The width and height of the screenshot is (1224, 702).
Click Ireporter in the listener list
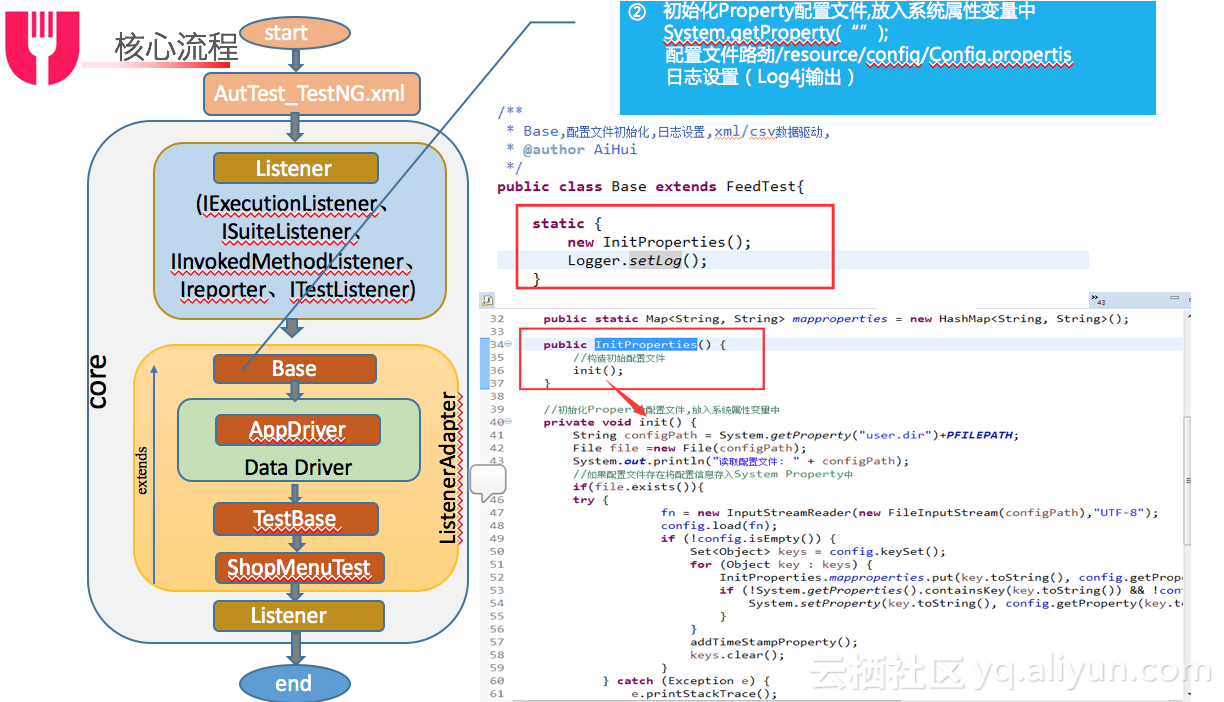coord(222,291)
